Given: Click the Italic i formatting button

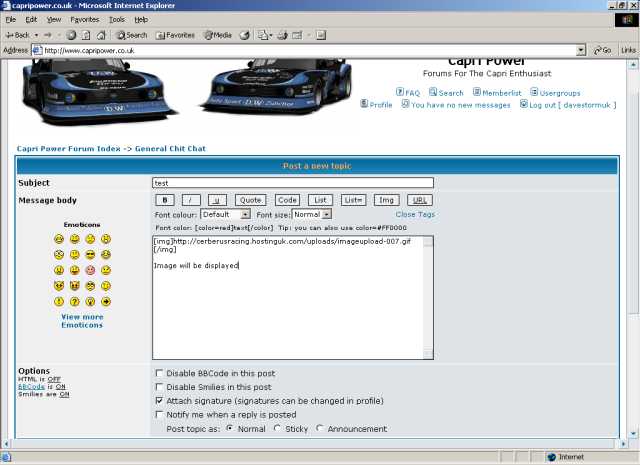Looking at the screenshot, I should 191,200.
